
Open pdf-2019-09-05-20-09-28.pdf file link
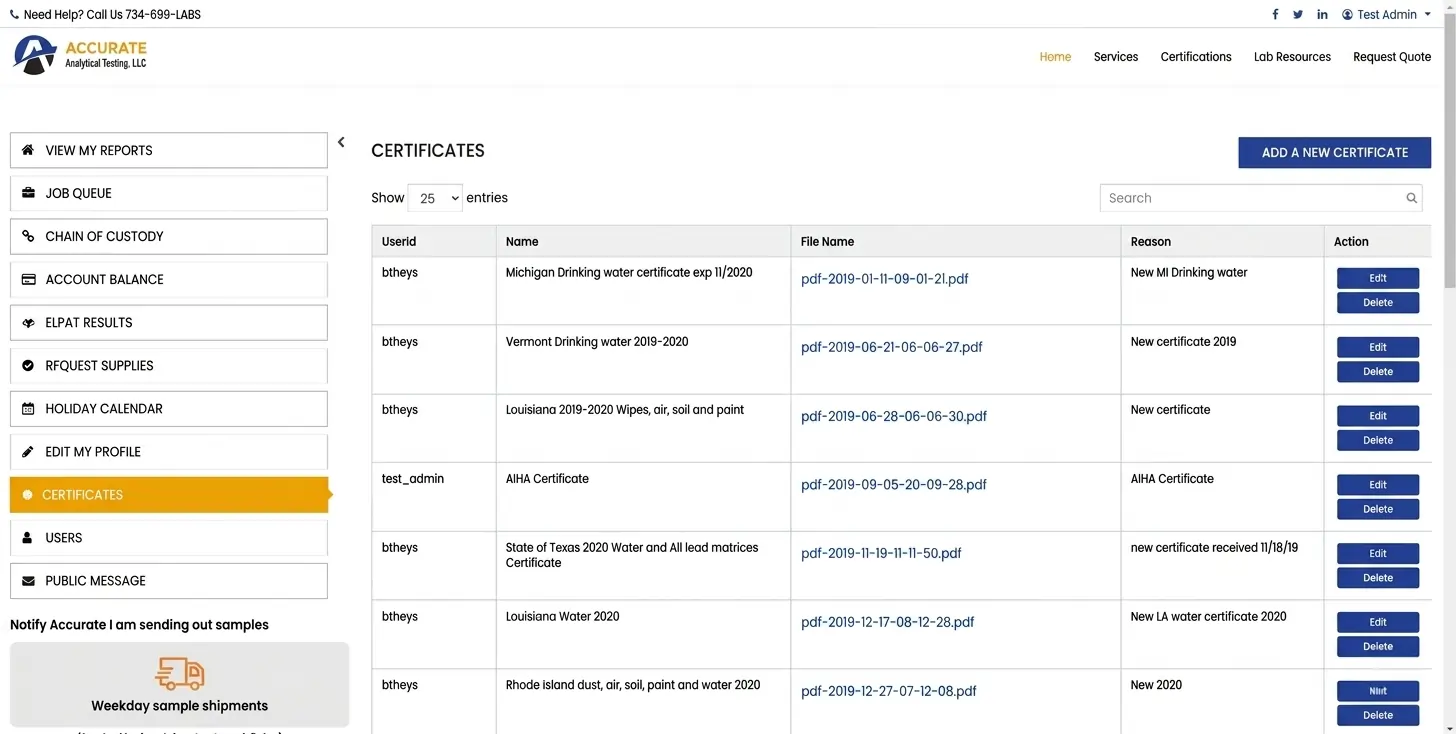[893, 485]
